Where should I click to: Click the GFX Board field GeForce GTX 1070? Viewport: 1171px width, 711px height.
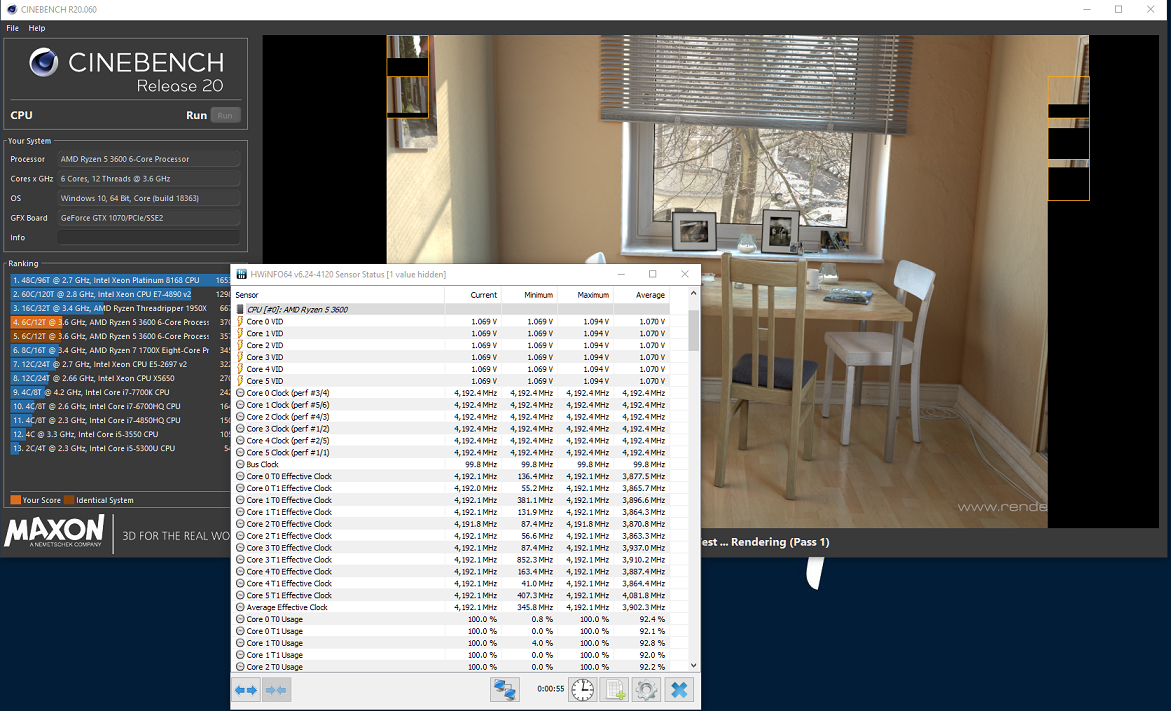point(149,218)
